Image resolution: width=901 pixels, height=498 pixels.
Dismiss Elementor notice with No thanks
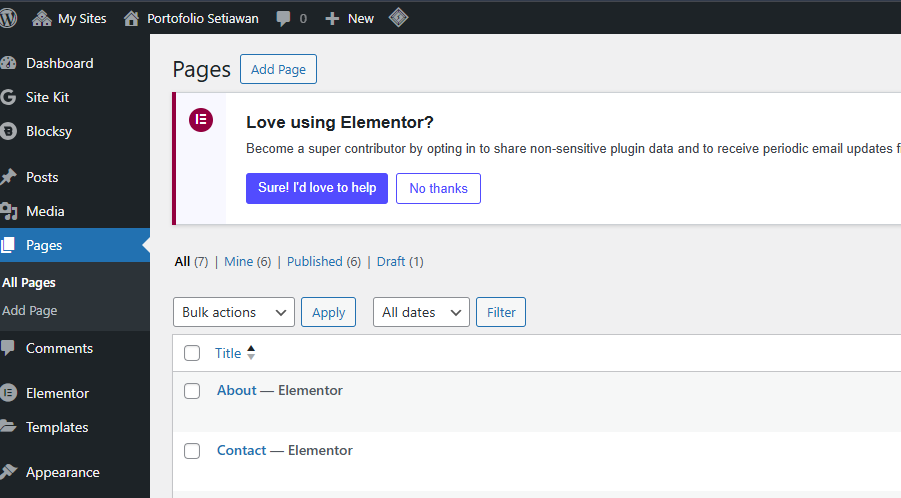(x=438, y=188)
